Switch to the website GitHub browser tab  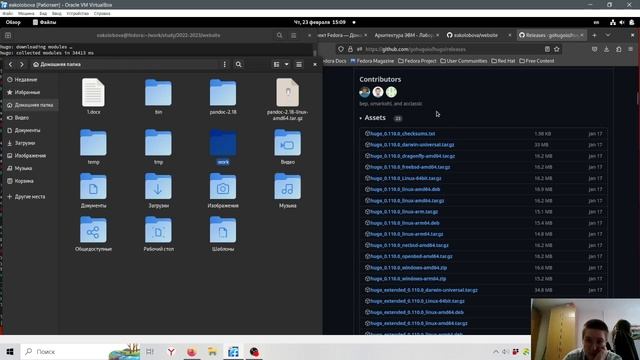pos(476,35)
